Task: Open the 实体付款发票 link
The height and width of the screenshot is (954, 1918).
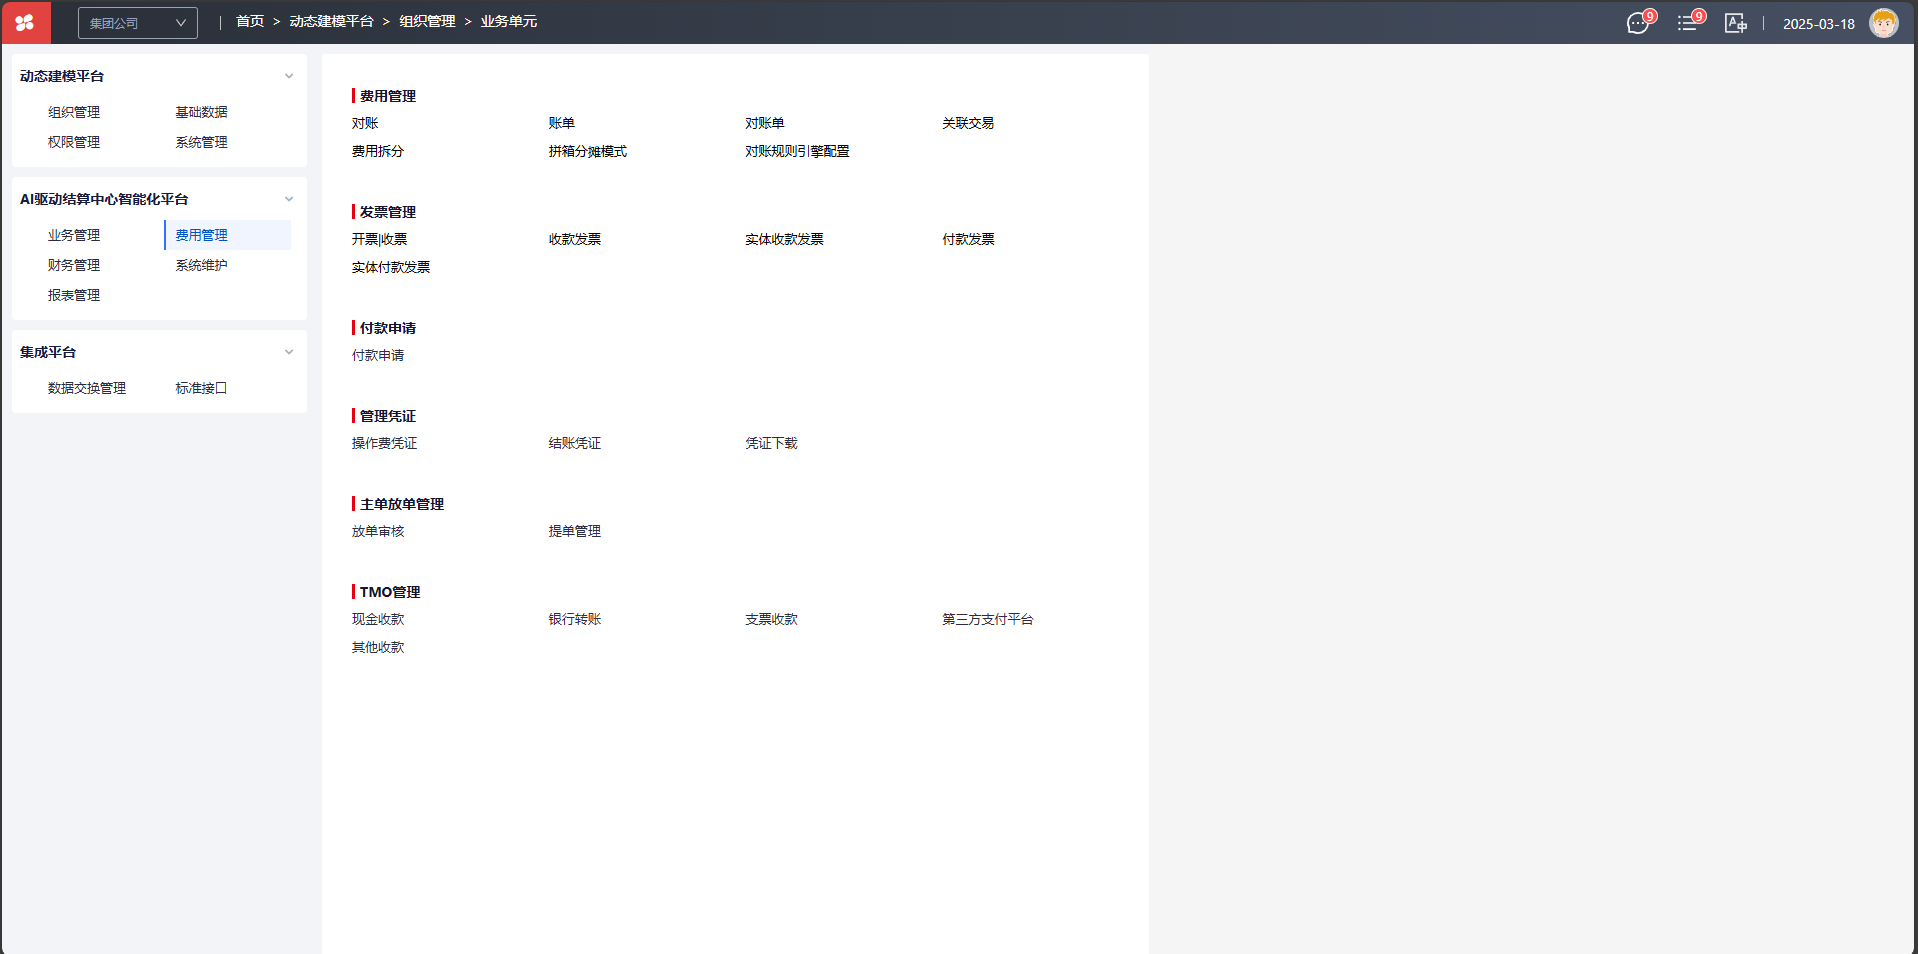Action: pos(391,267)
